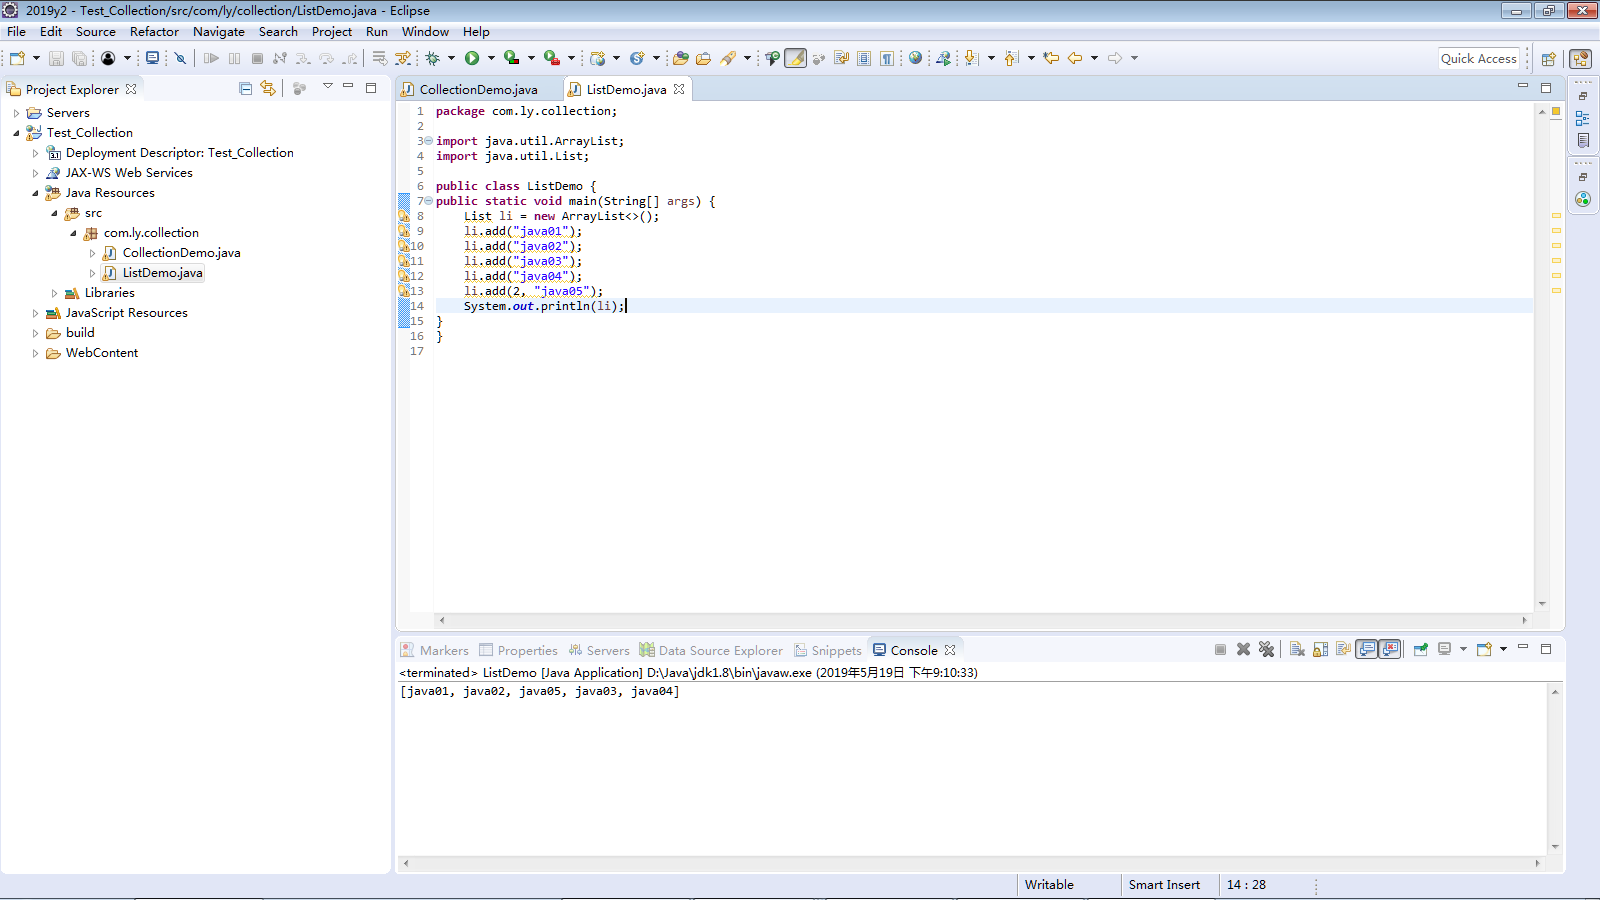Viewport: 1600px width, 900px height.
Task: Open the Debug button dropdown arrow
Action: point(451,58)
